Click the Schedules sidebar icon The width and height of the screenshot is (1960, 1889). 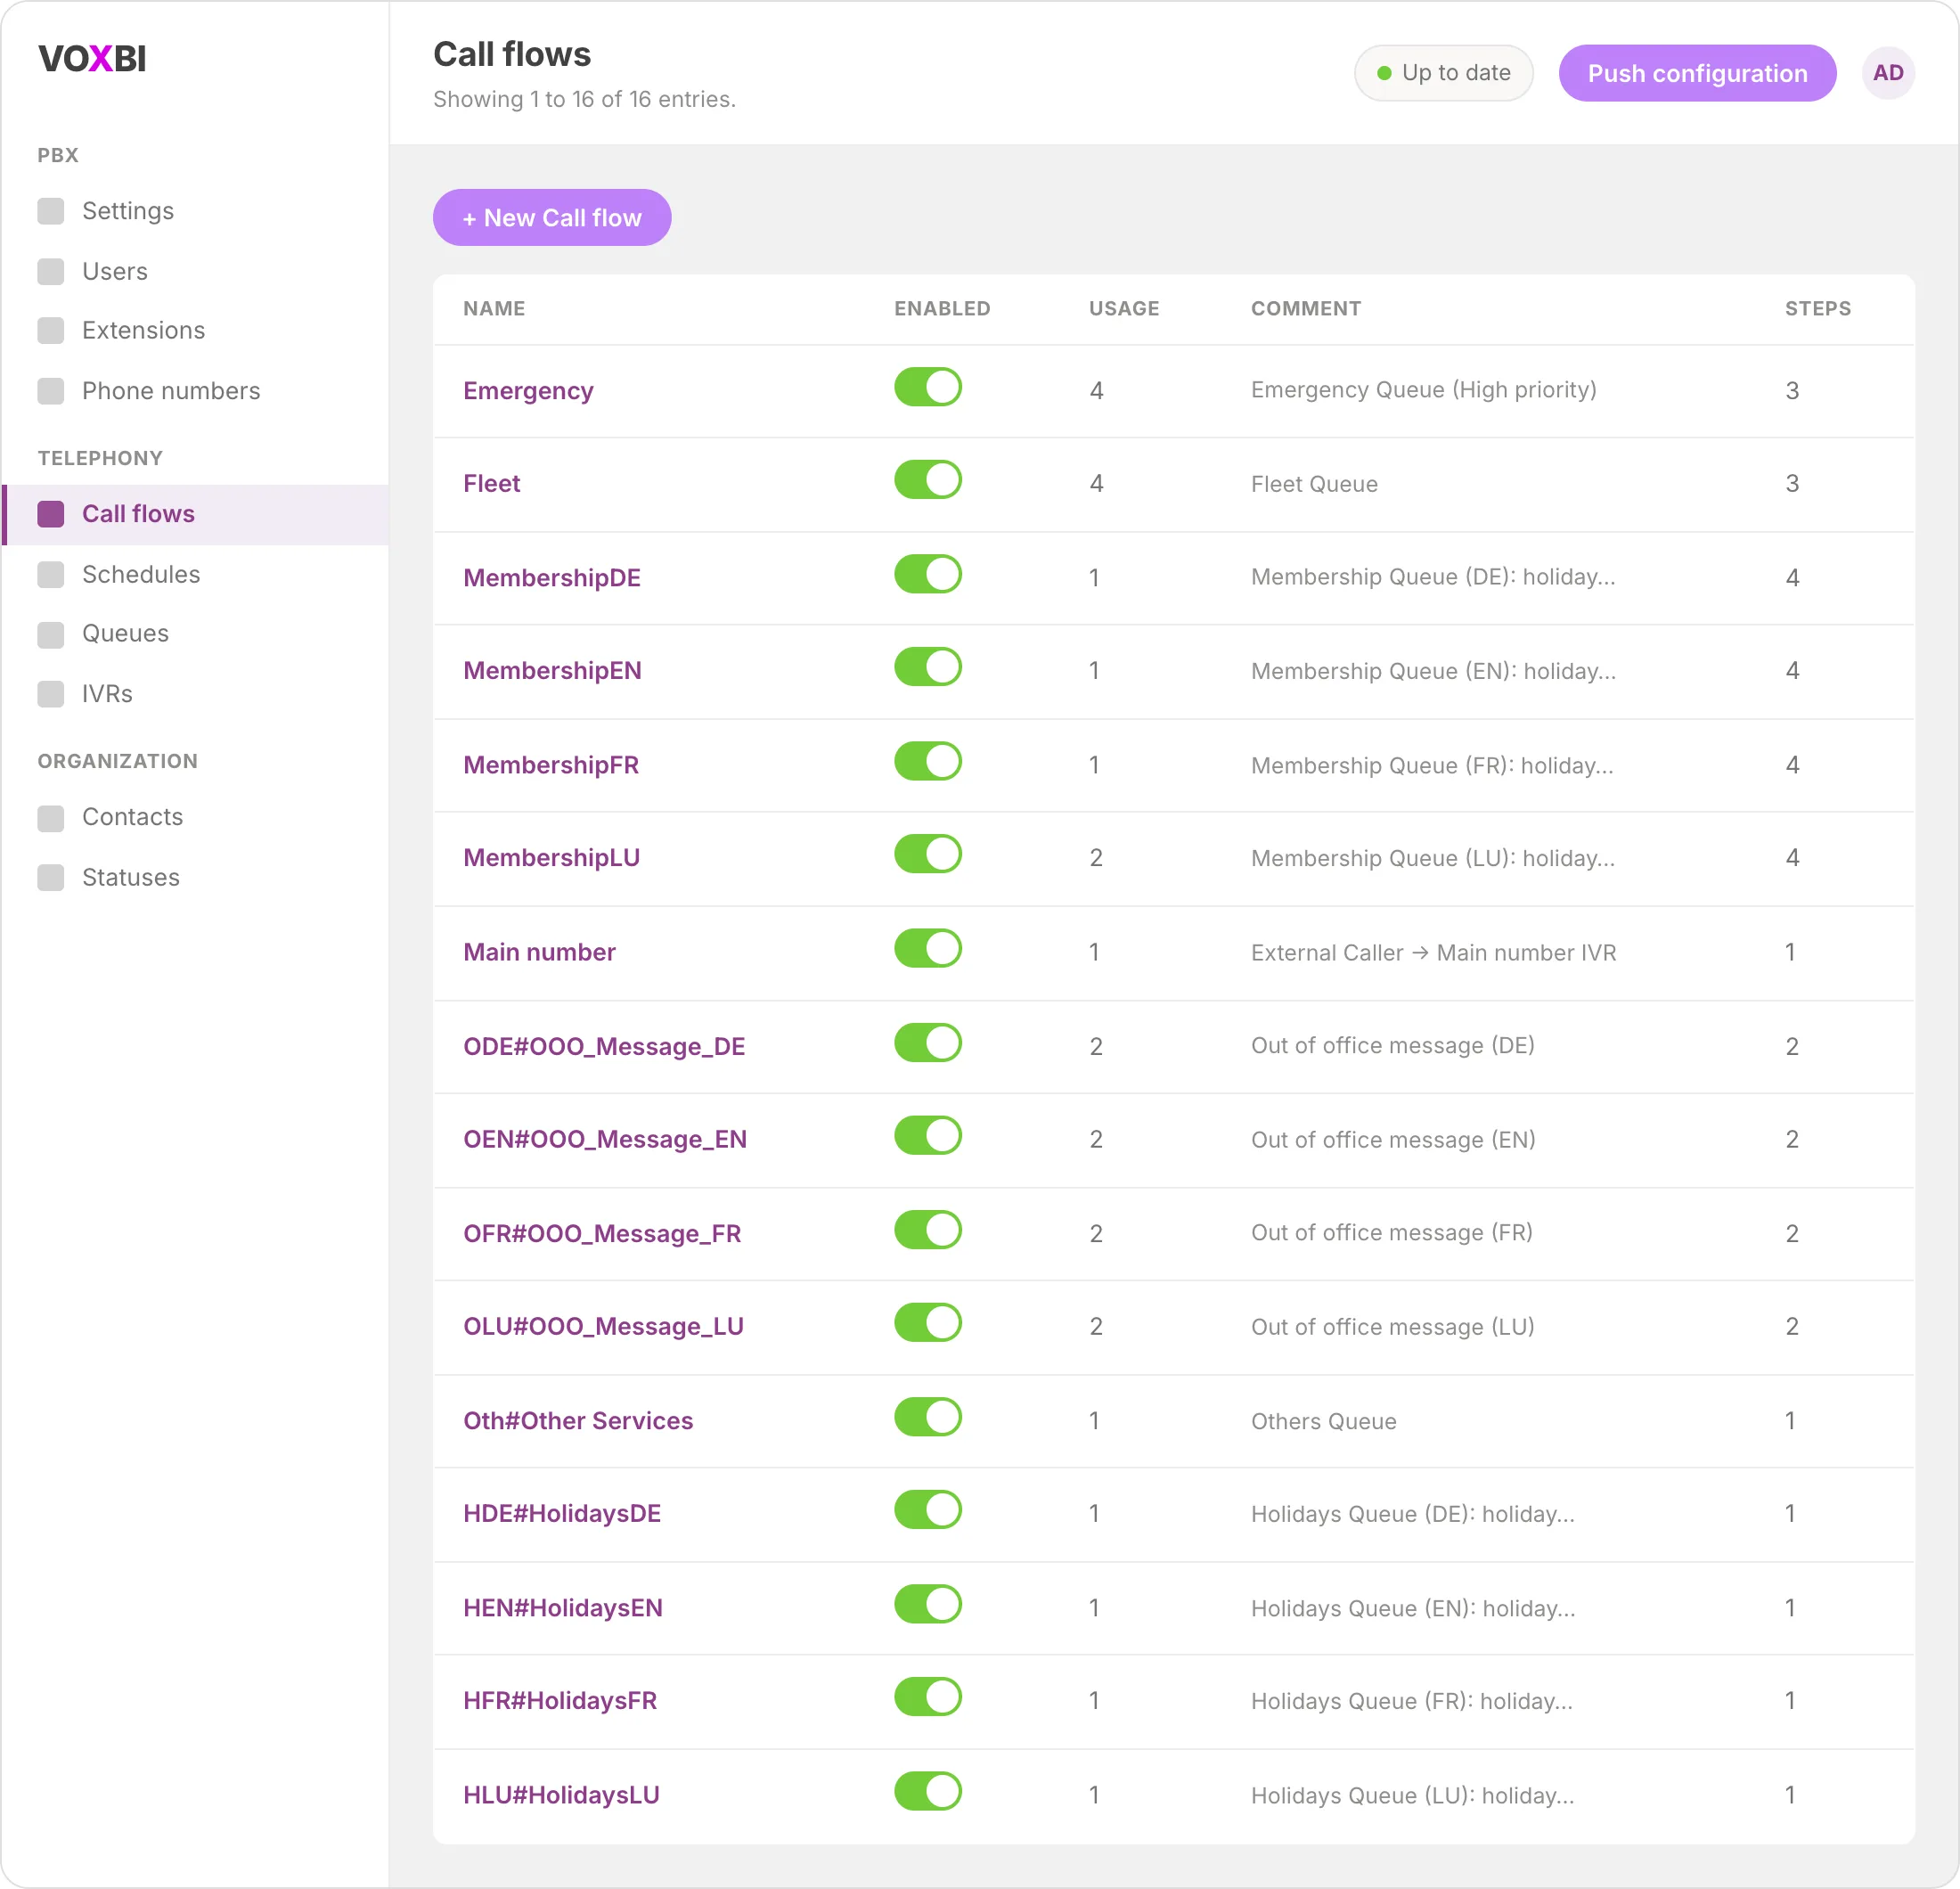(x=51, y=574)
